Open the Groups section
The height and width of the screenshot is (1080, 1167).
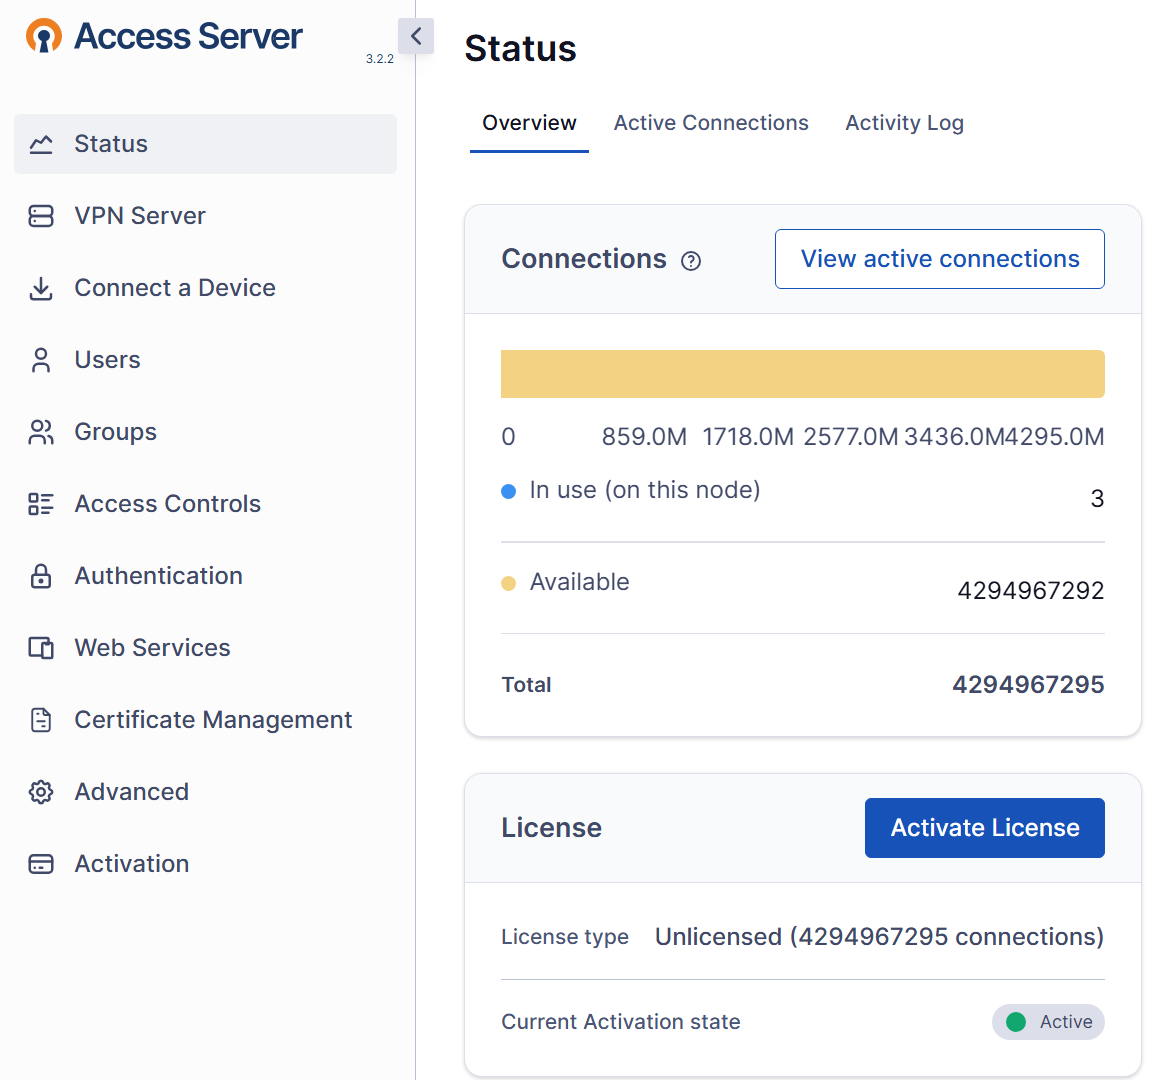click(x=205, y=432)
